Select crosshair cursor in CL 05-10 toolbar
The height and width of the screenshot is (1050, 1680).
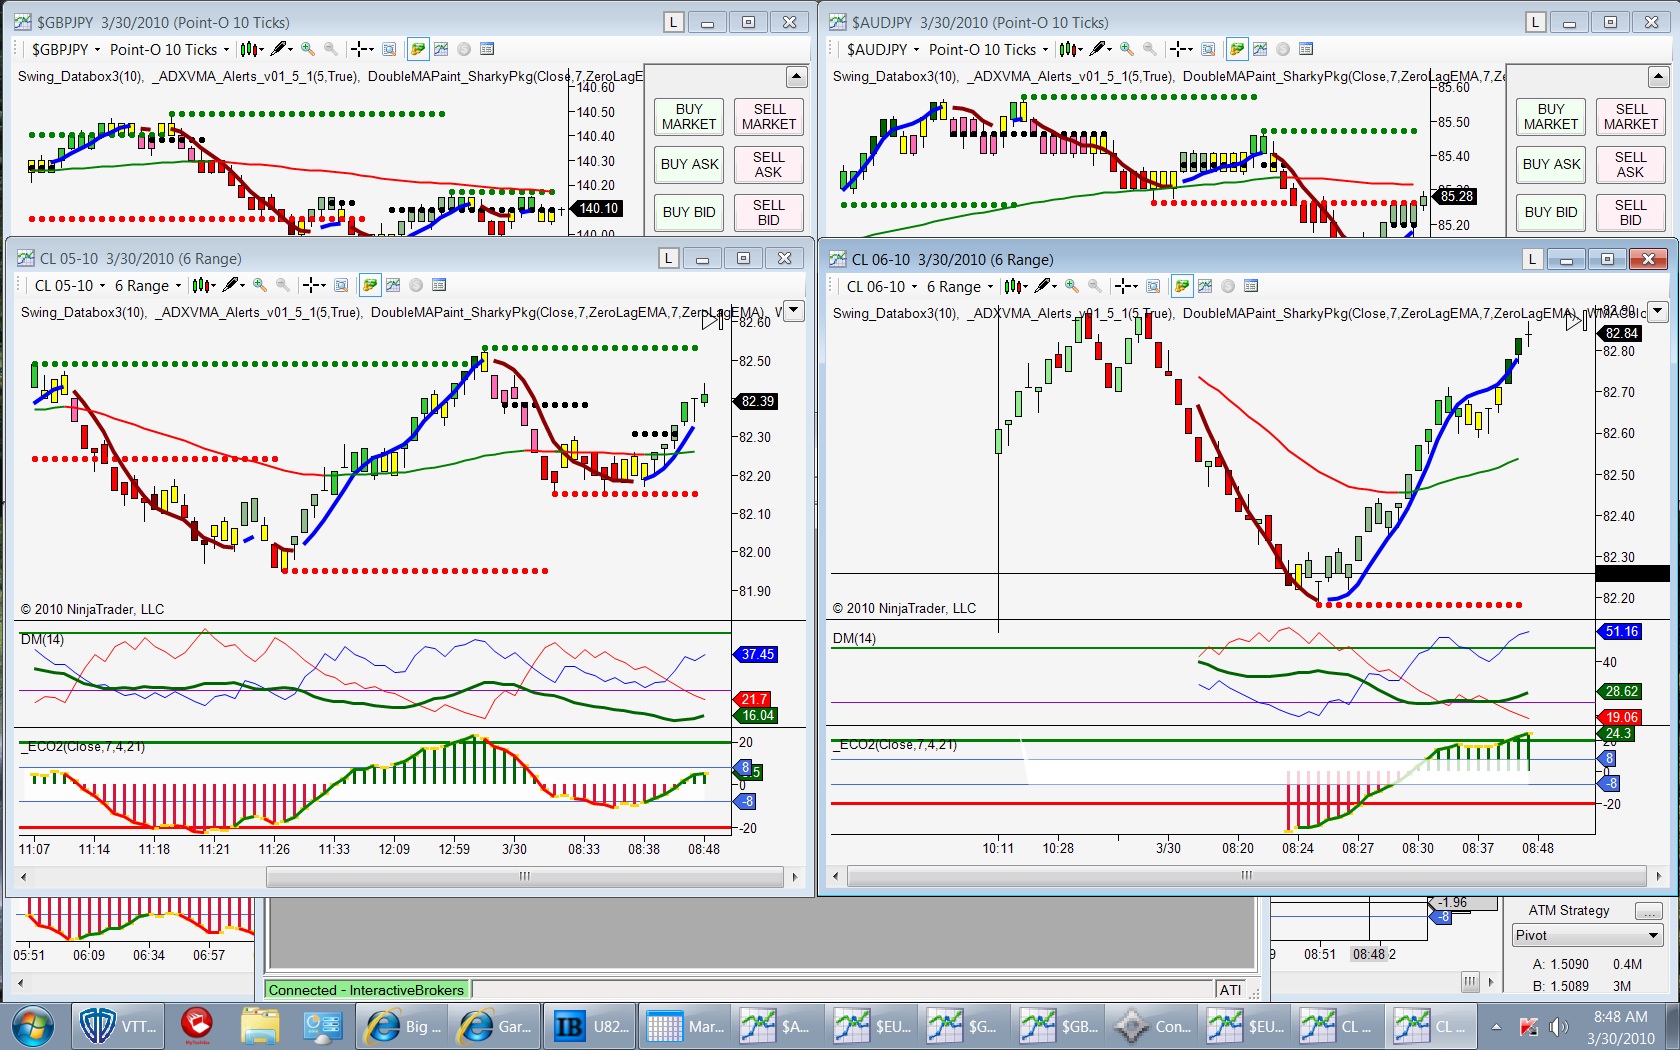coord(314,285)
